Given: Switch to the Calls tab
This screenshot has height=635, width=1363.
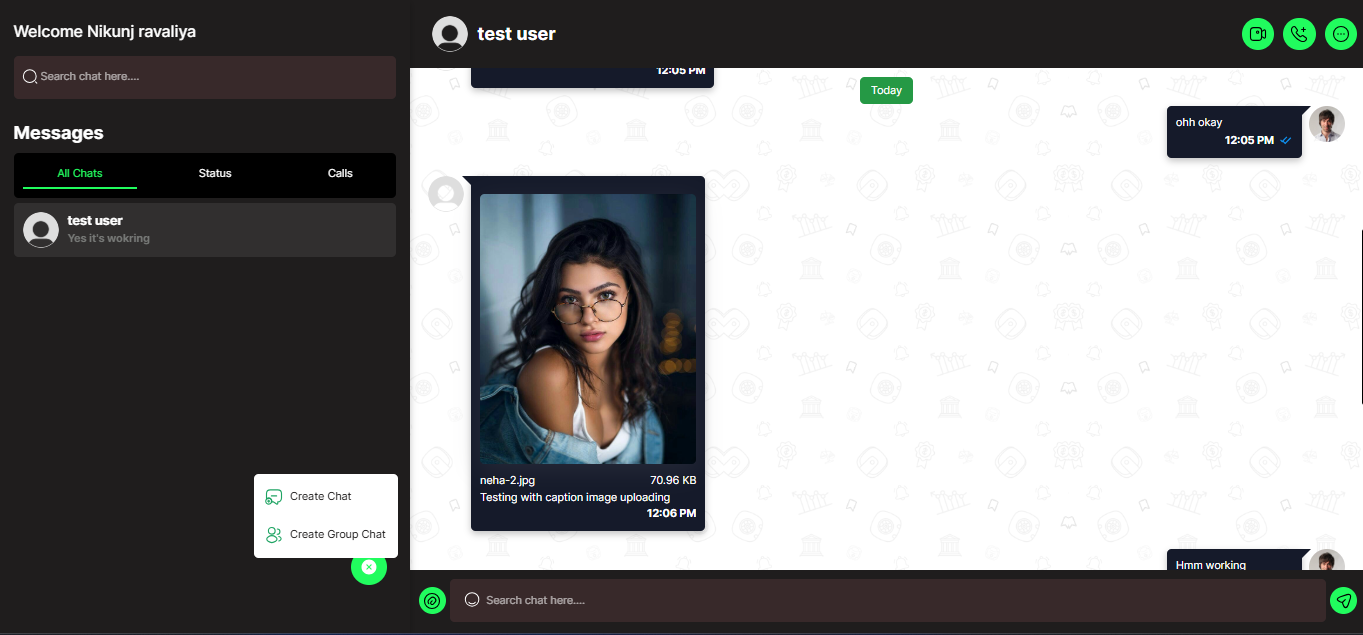Looking at the screenshot, I should click(x=340, y=172).
